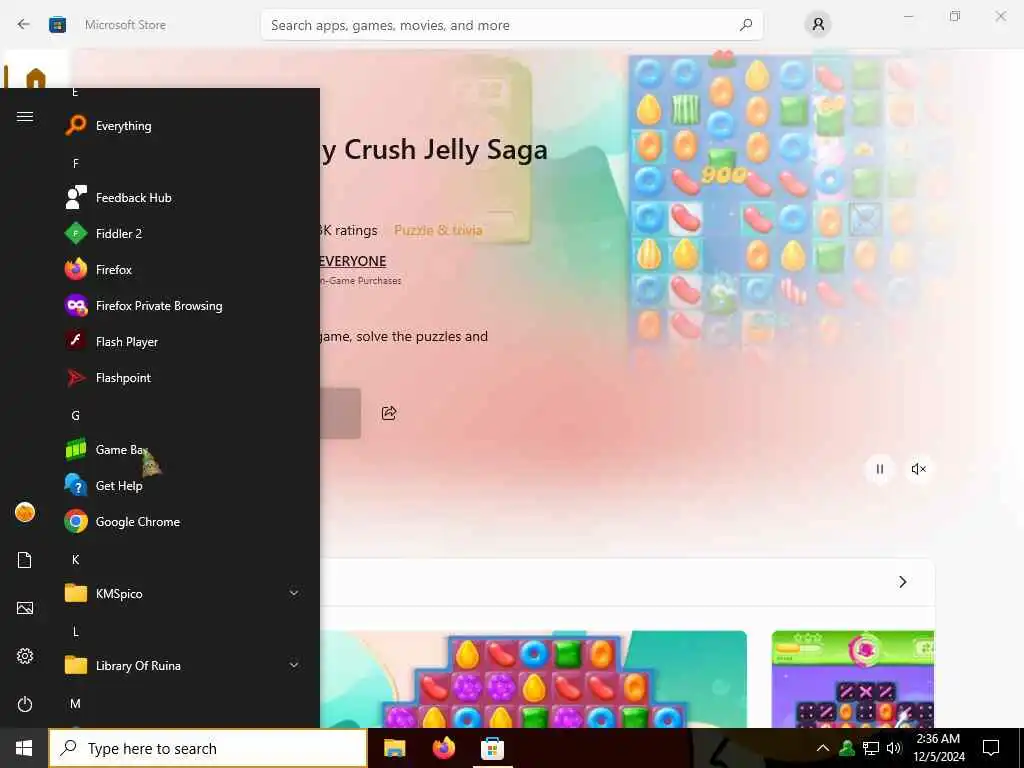1024x768 pixels.
Task: Open network status tray icon
Action: pos(871,748)
